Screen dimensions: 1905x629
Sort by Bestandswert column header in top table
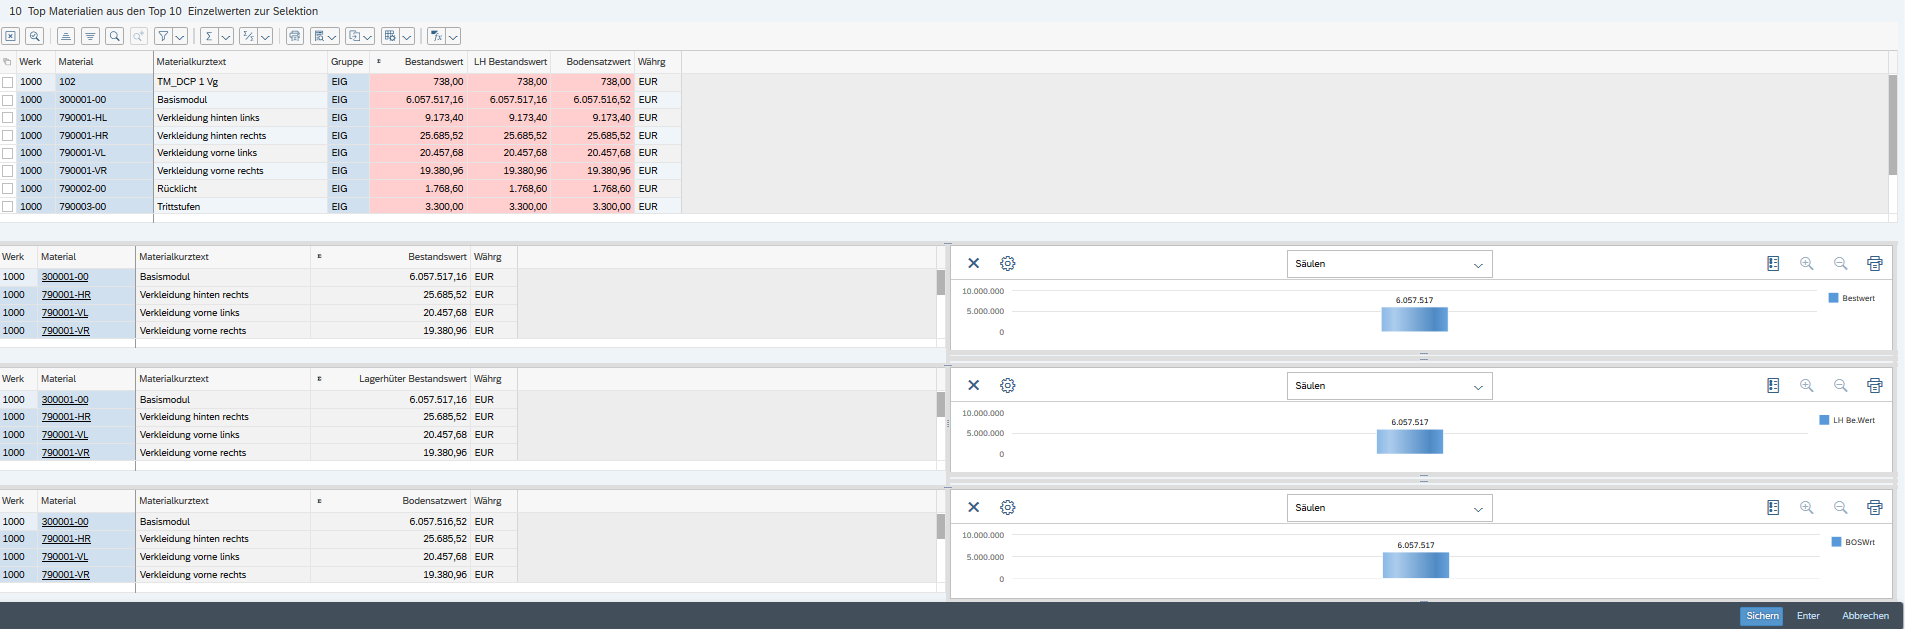pyautogui.click(x=433, y=62)
